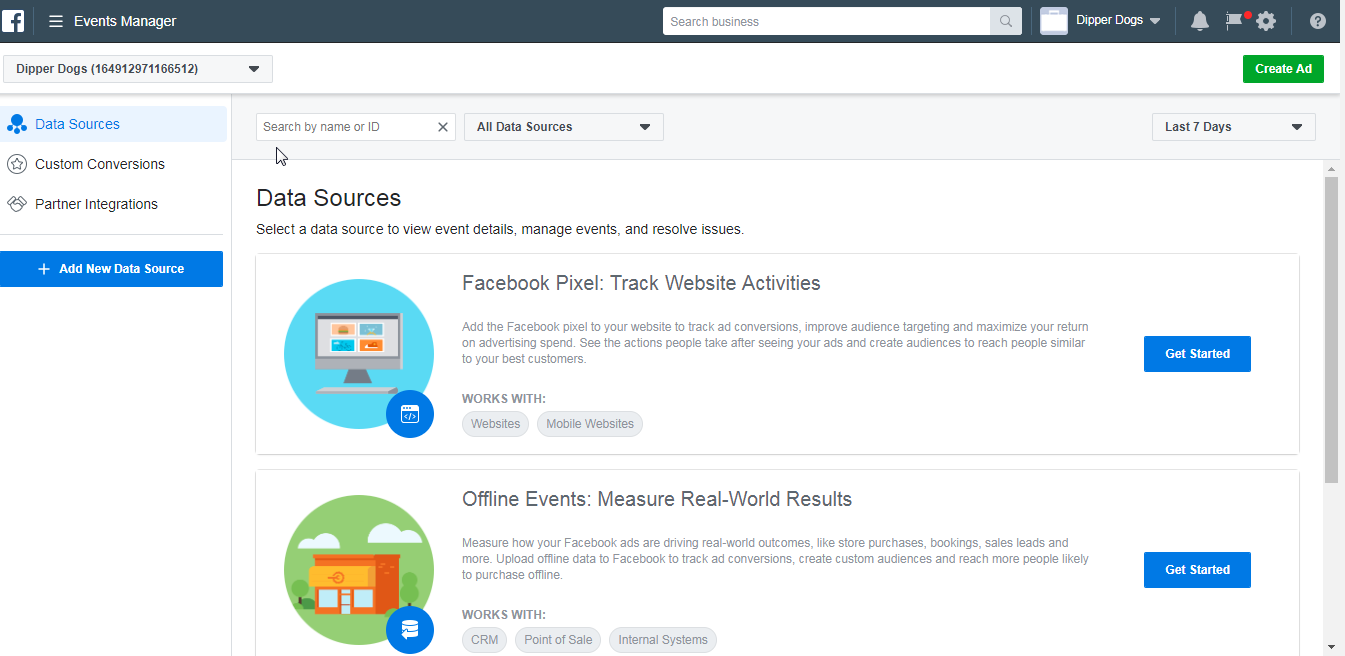The width and height of the screenshot is (1345, 656).
Task: Click the Custom Conversions star icon
Action: 17,164
